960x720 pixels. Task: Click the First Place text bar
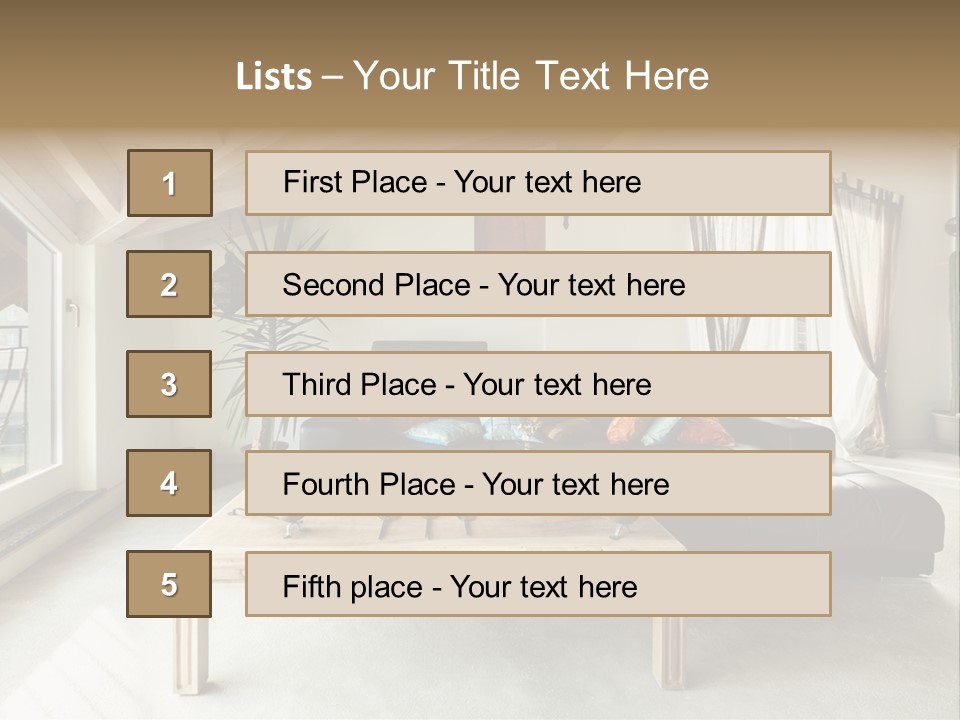(x=538, y=183)
